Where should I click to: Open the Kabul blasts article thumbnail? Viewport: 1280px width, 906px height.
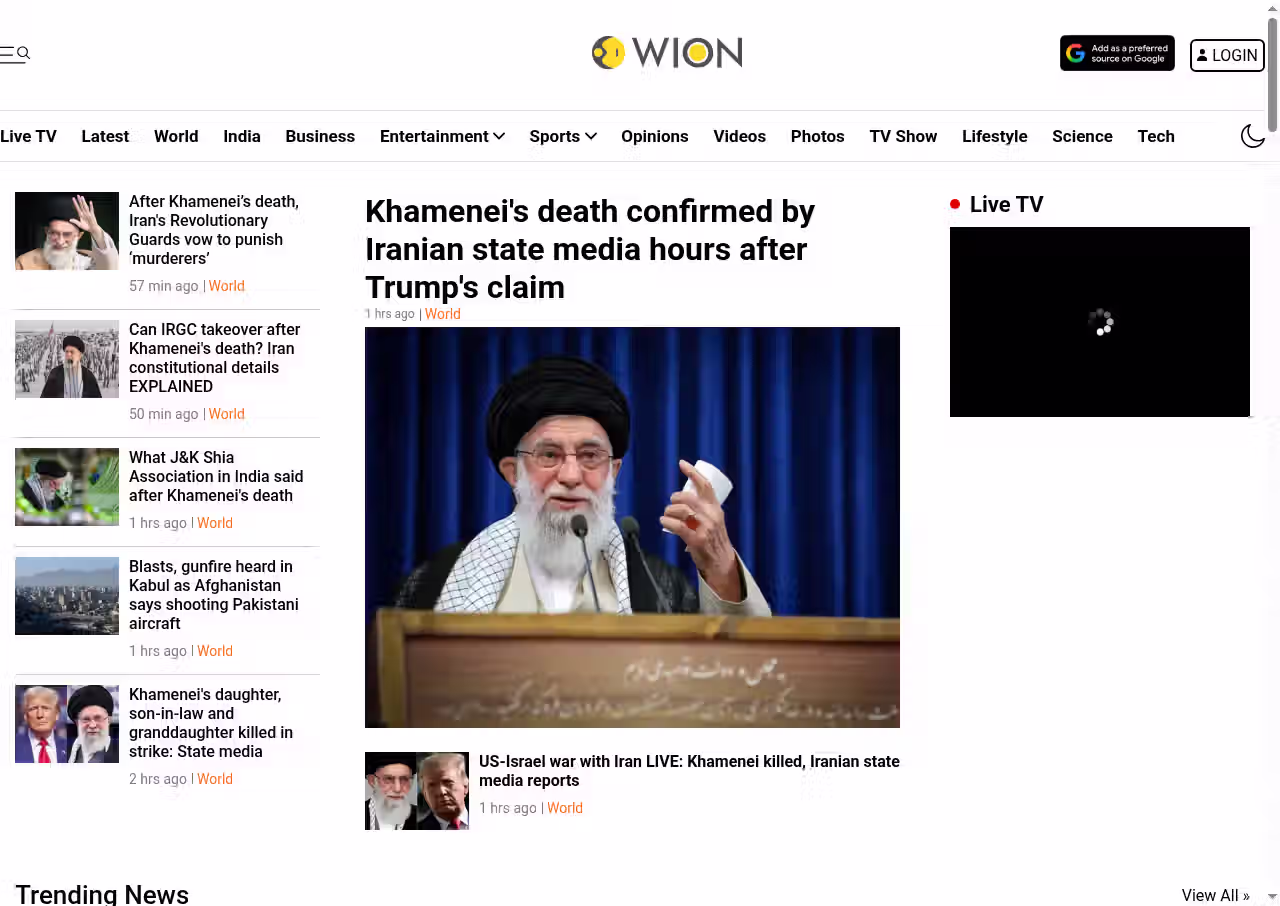tap(67, 596)
